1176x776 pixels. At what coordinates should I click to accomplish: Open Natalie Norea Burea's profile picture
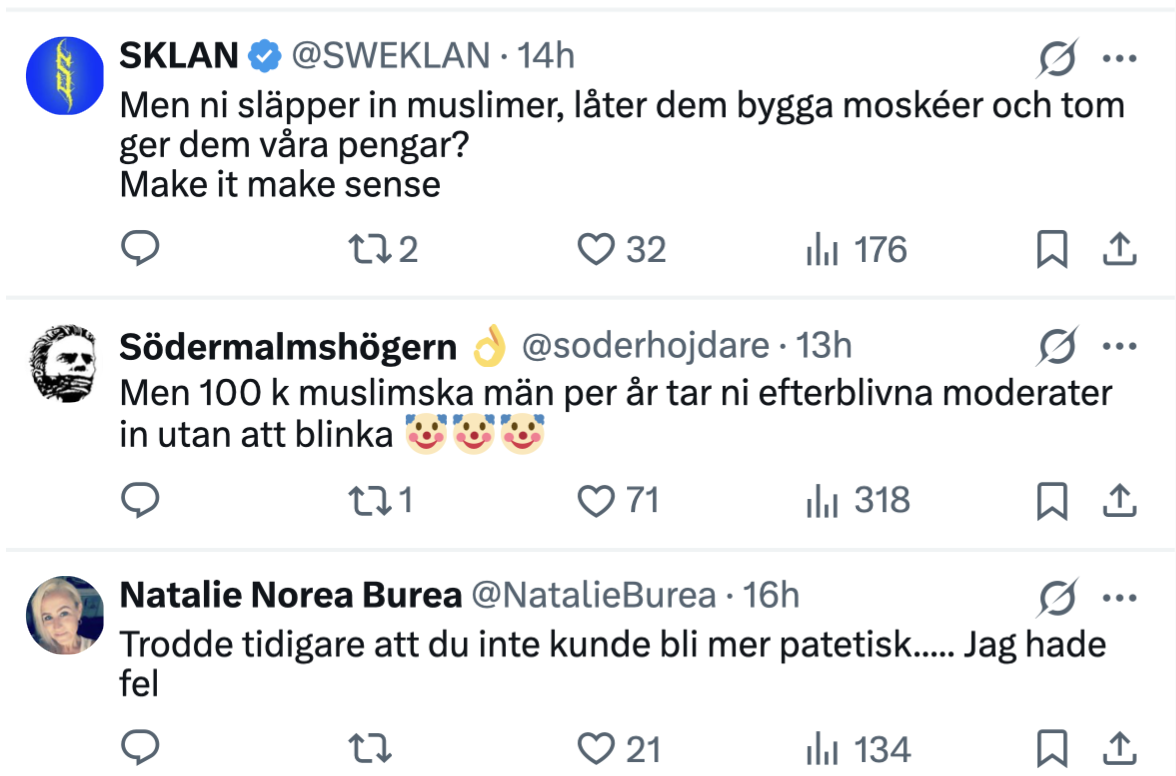click(x=64, y=615)
